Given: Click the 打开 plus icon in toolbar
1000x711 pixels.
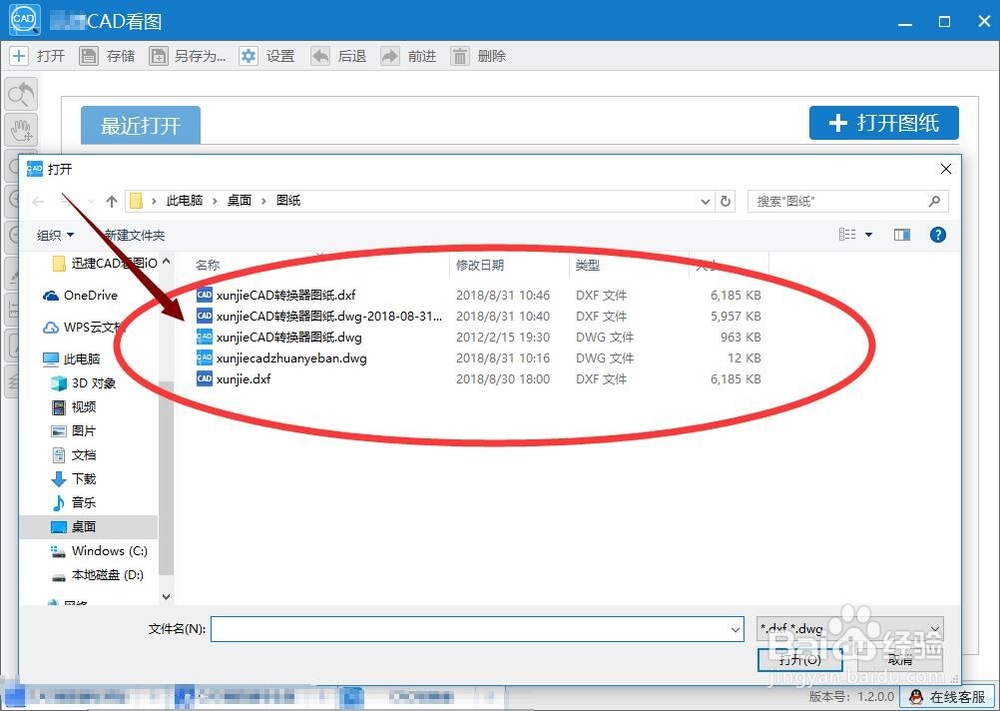Looking at the screenshot, I should tap(19, 56).
